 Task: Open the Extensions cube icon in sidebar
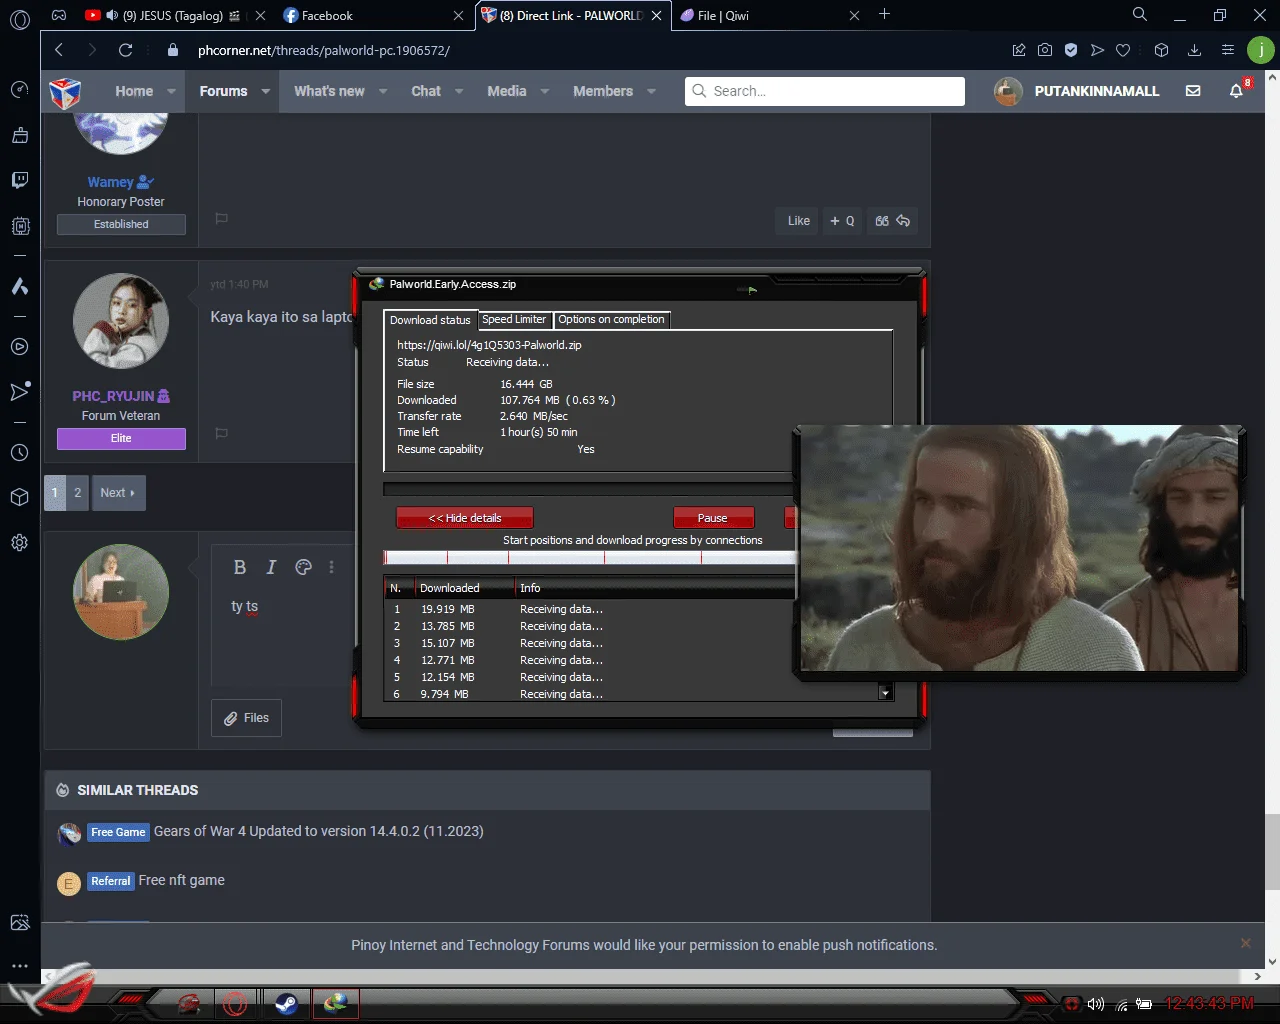19,497
